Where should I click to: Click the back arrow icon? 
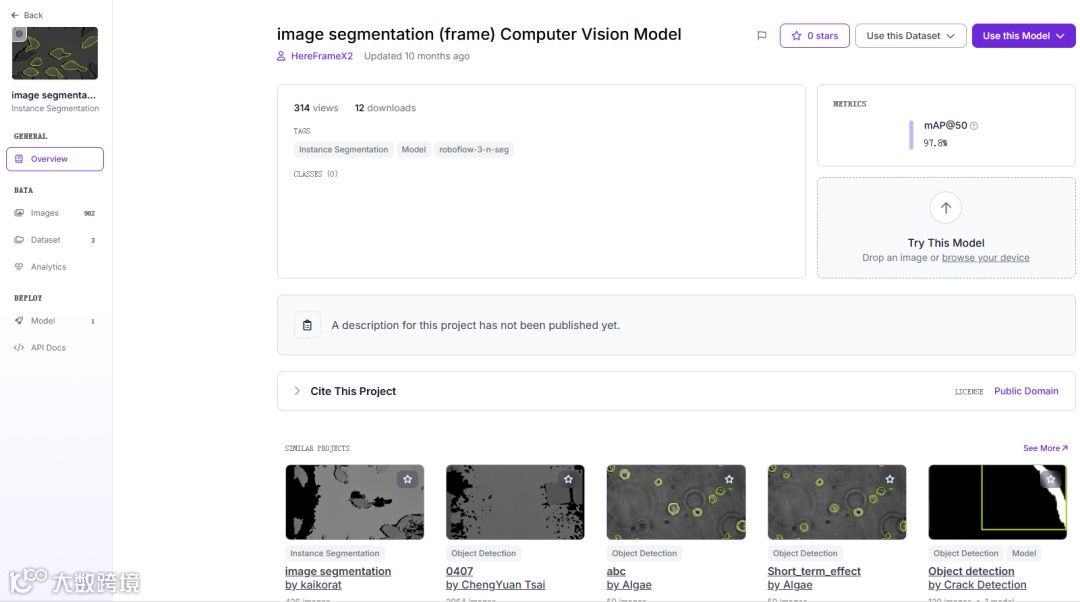[x=15, y=15]
